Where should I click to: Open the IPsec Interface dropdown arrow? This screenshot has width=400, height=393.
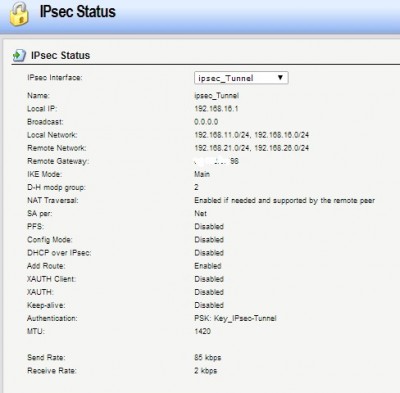[x=280, y=78]
